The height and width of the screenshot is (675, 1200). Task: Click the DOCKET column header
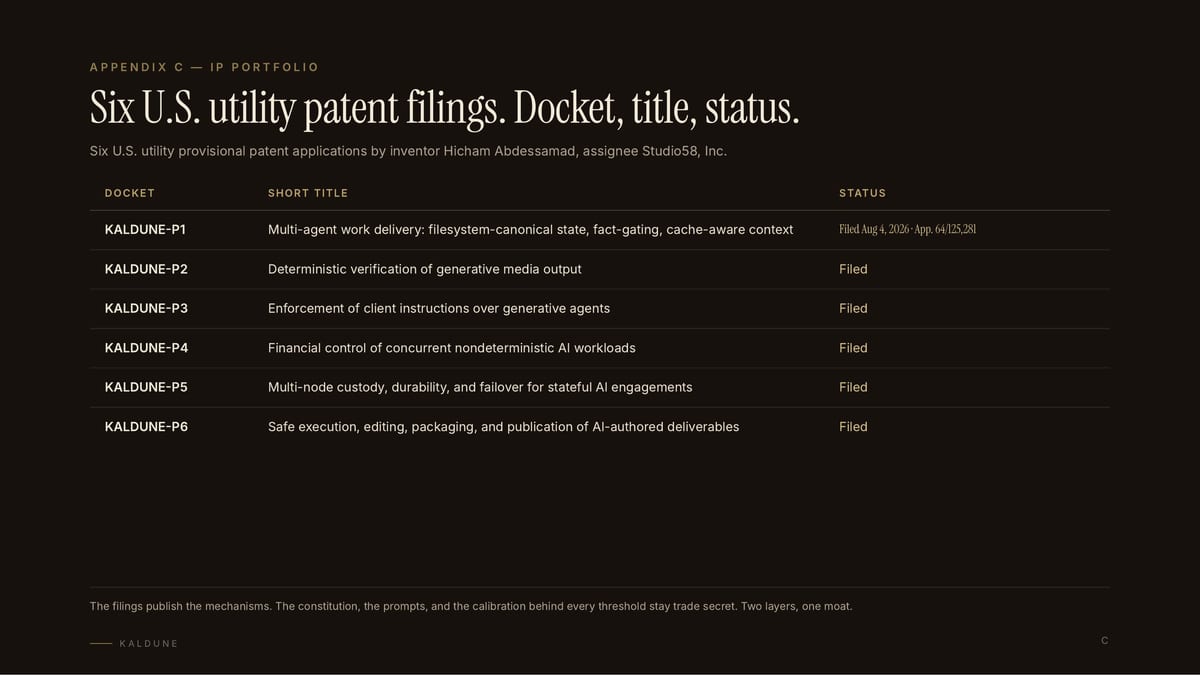point(130,193)
